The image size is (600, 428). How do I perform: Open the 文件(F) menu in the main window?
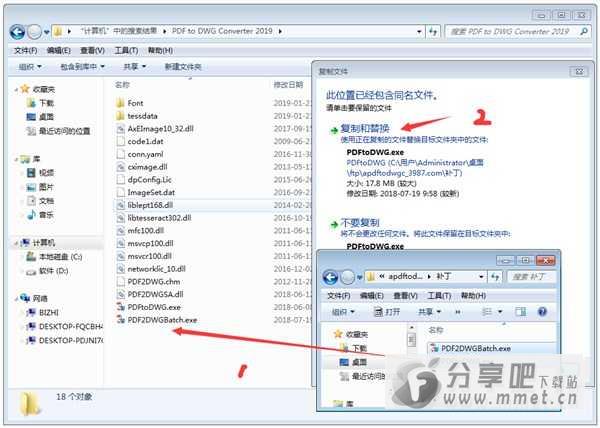(x=26, y=50)
